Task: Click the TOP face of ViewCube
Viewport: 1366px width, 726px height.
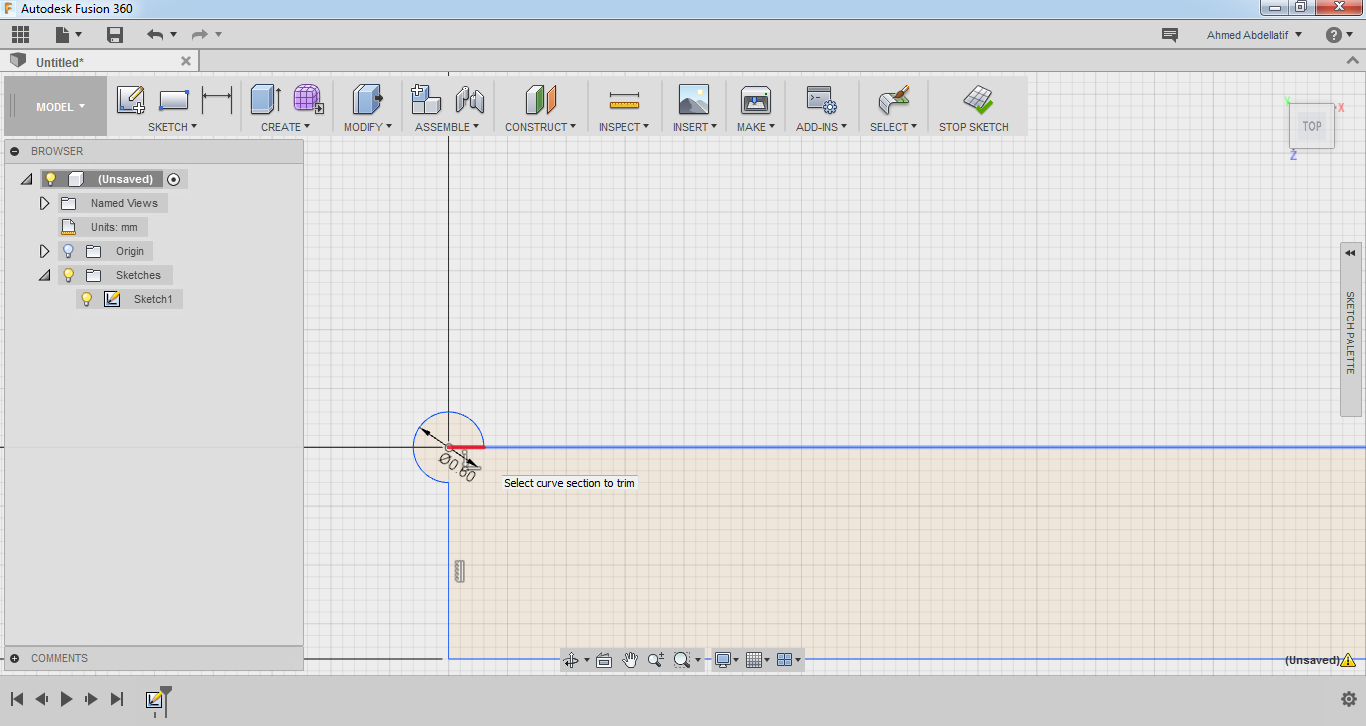Action: click(1312, 126)
